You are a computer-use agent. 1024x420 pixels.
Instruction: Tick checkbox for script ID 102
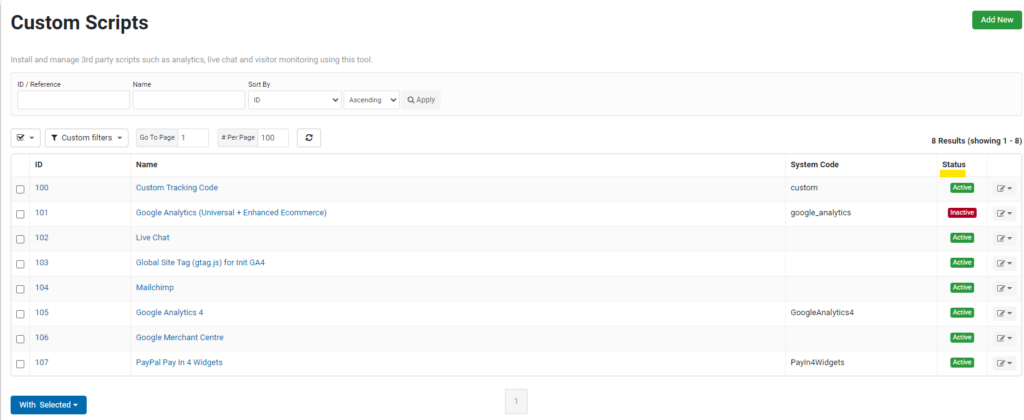click(x=20, y=239)
